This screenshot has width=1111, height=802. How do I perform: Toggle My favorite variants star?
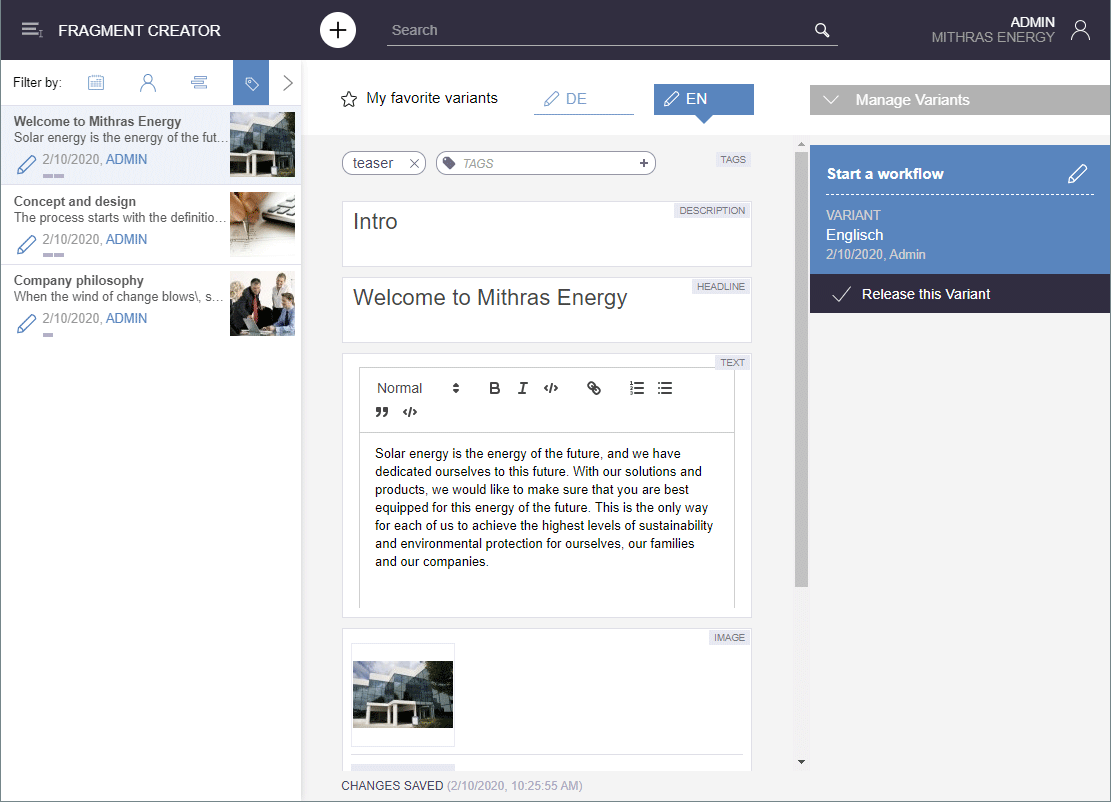pyautogui.click(x=349, y=99)
